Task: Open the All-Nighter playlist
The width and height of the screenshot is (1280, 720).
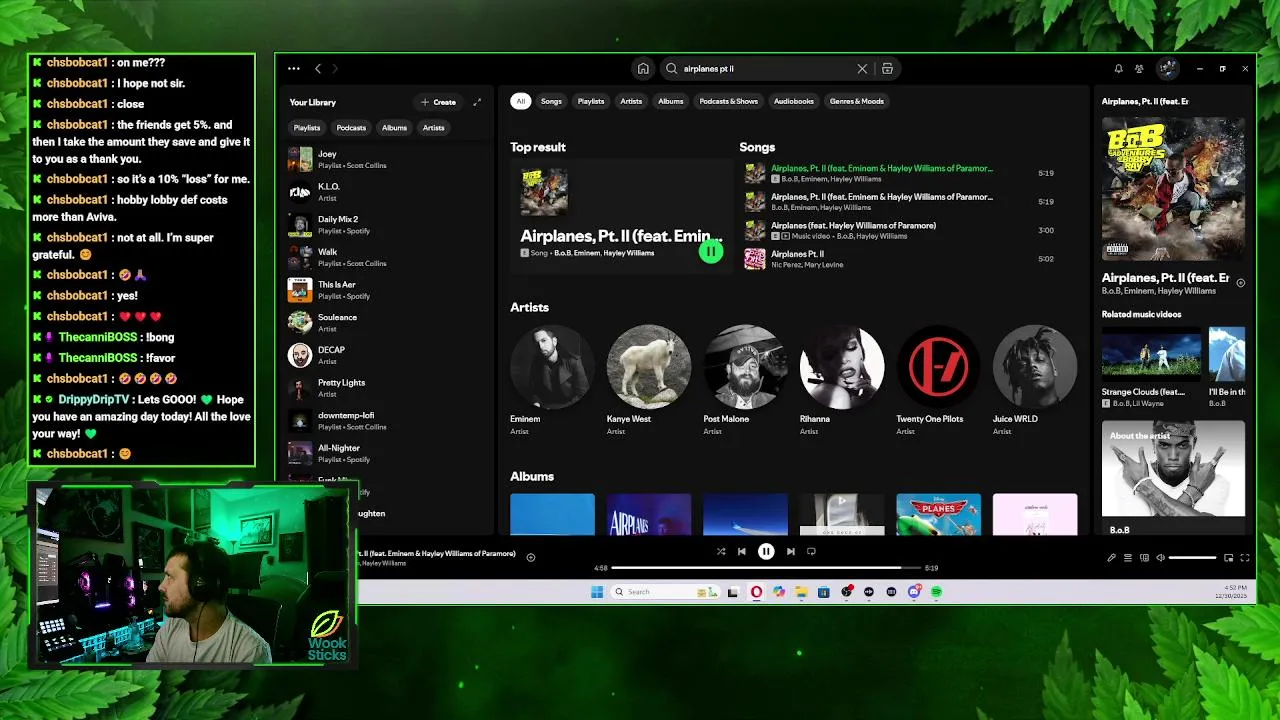Action: coord(385,453)
